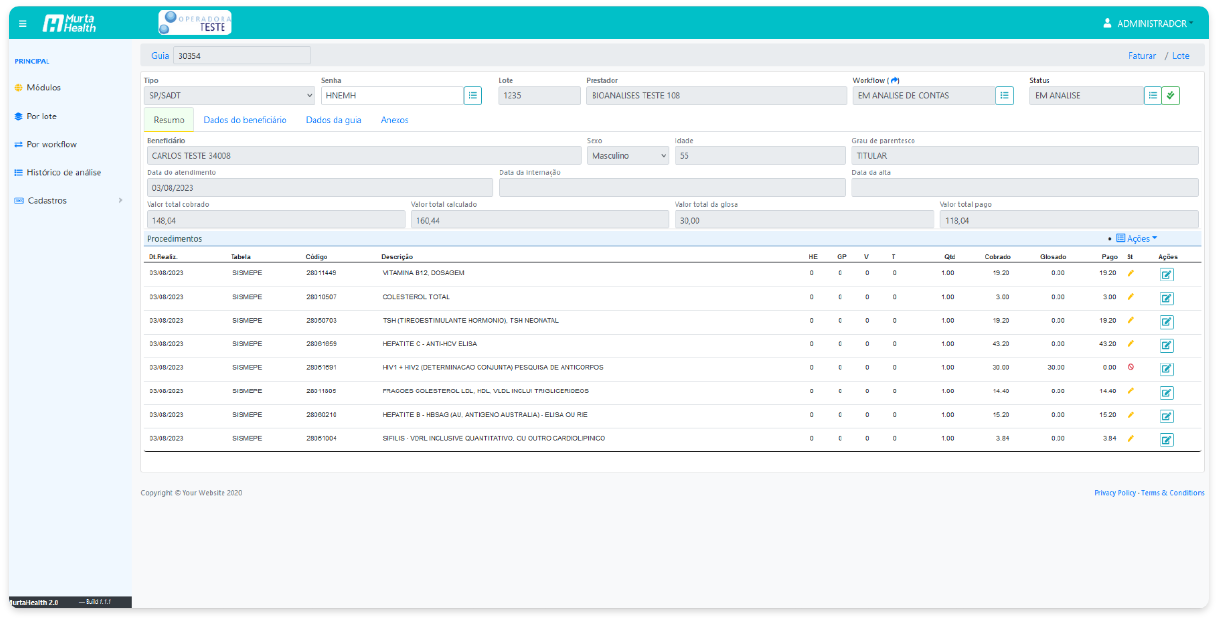Open the Privacy Policy link

coord(1115,493)
